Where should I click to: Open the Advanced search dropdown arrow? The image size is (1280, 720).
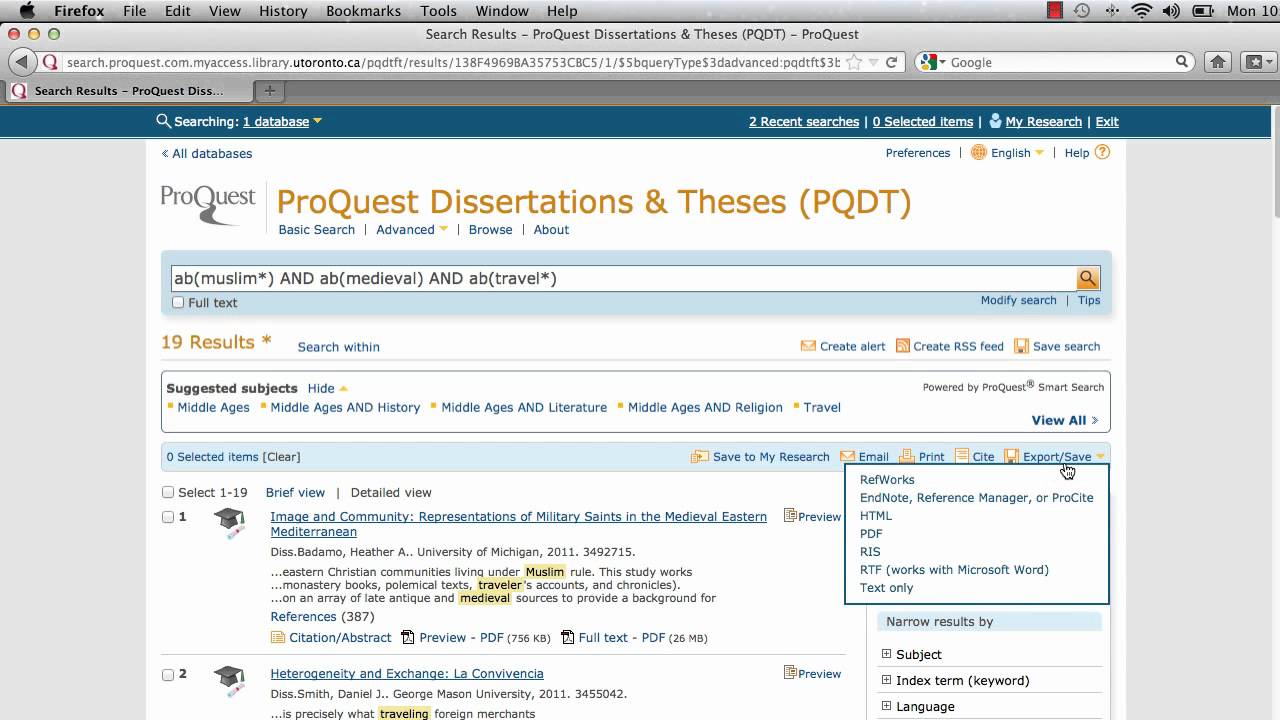443,230
